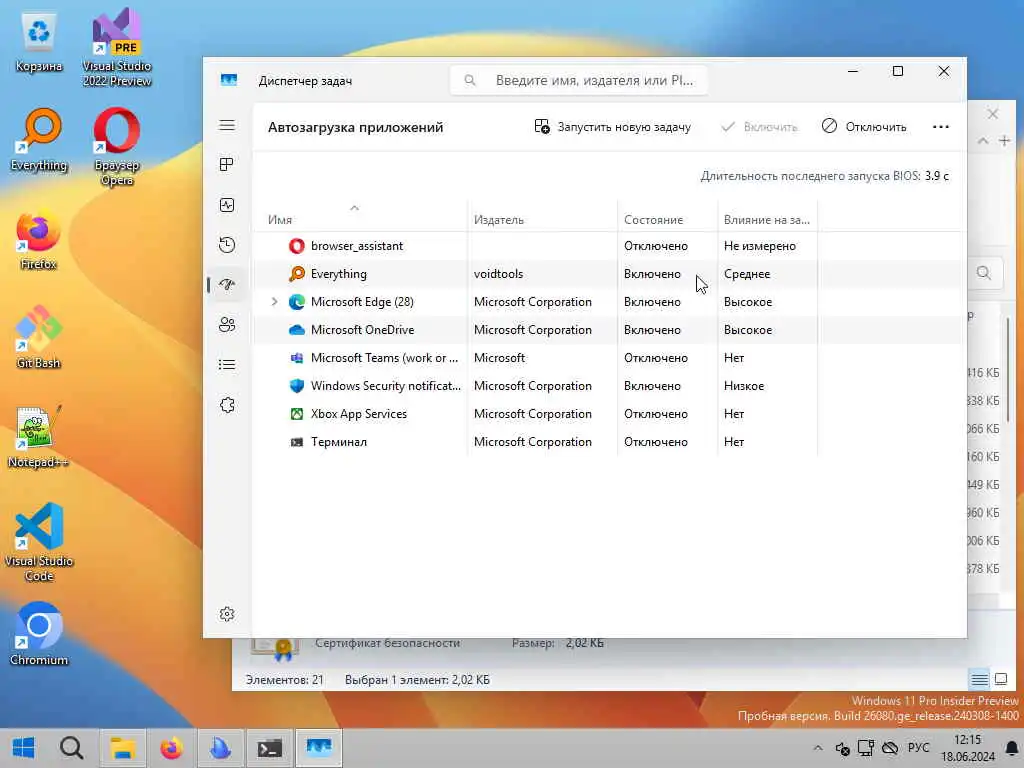Open Performance page in sidebar

pyautogui.click(x=227, y=205)
